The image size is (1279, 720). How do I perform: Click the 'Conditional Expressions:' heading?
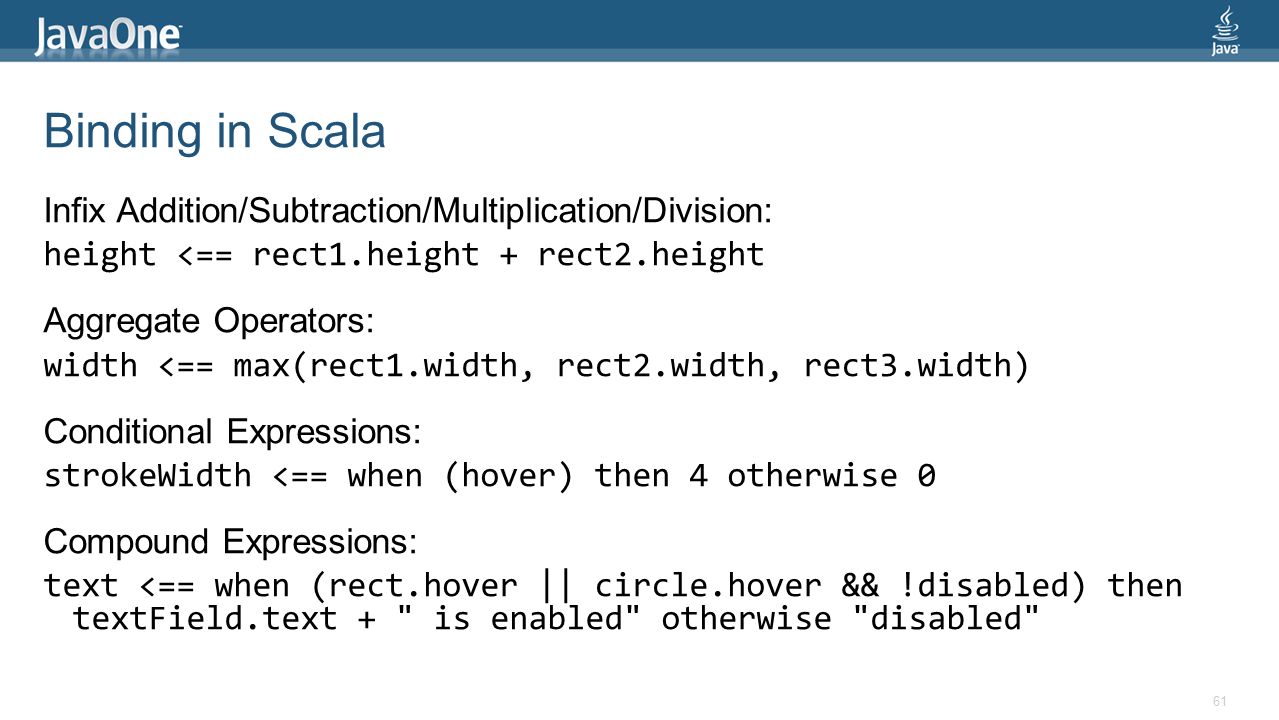pos(232,432)
